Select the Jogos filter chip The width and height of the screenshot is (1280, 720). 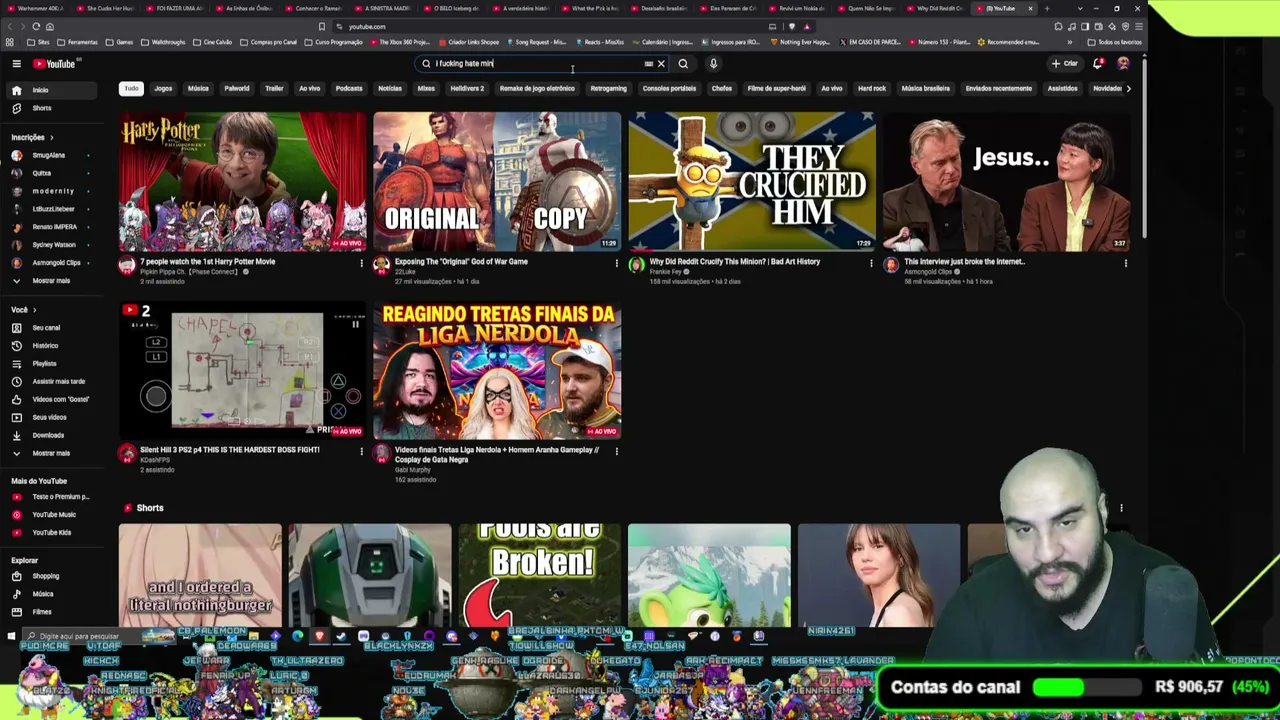(x=163, y=89)
